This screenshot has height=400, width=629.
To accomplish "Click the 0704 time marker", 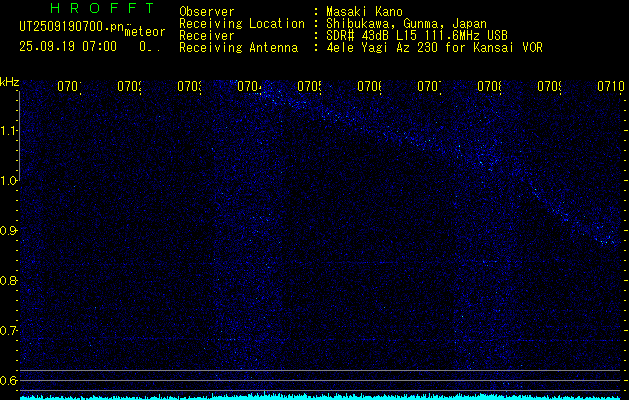I will pos(249,86).
